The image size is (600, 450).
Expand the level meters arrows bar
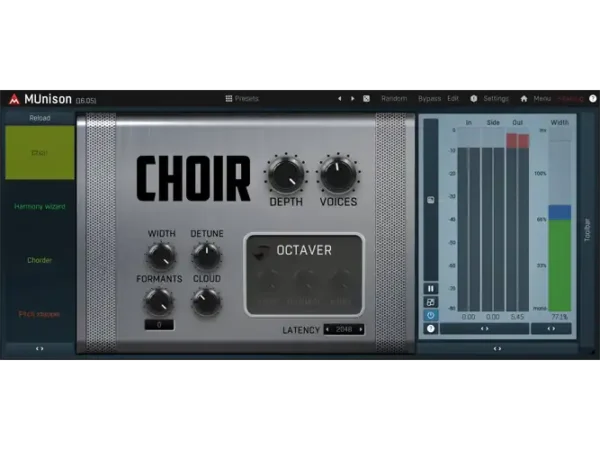click(x=485, y=329)
